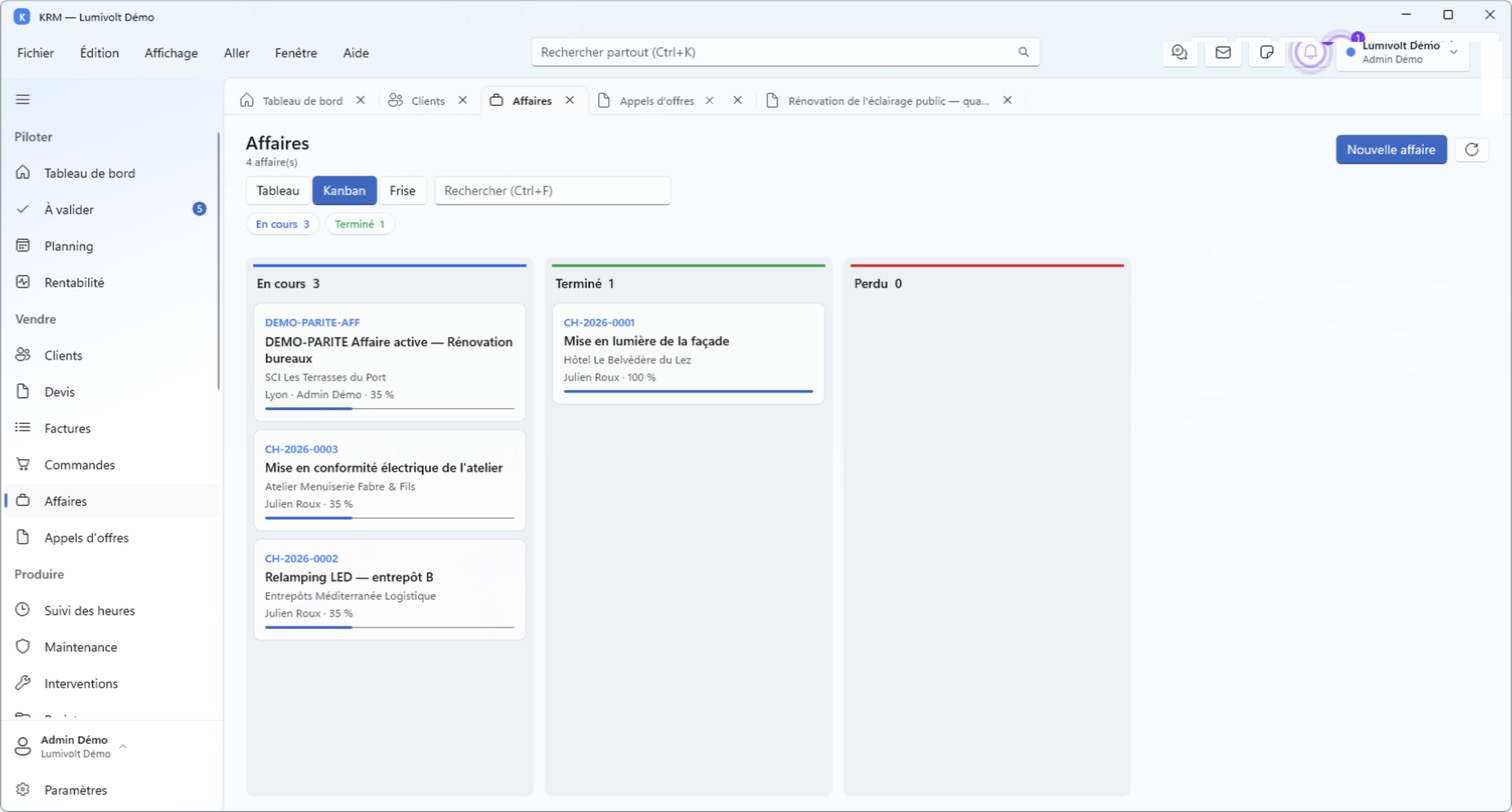Select Affaires in the sidebar
Image resolution: width=1512 pixels, height=812 pixels.
[x=110, y=501]
